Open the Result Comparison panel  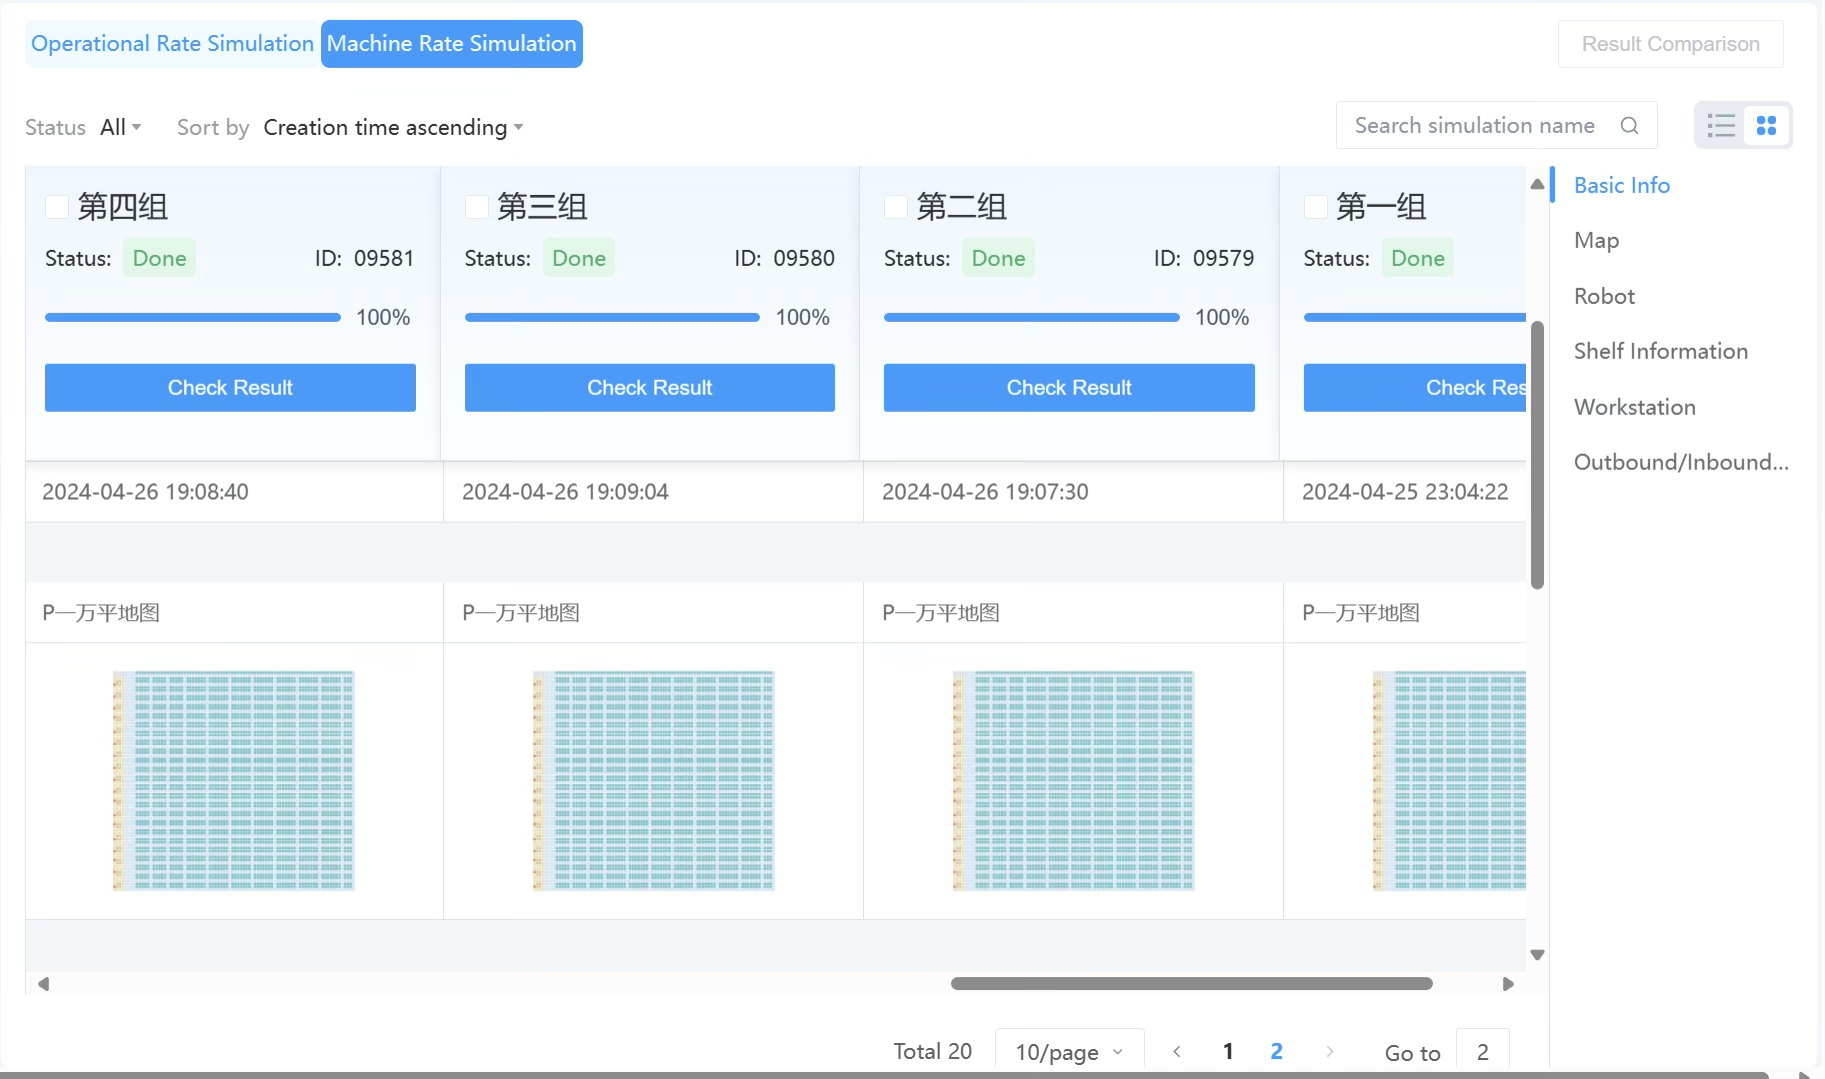1669,43
